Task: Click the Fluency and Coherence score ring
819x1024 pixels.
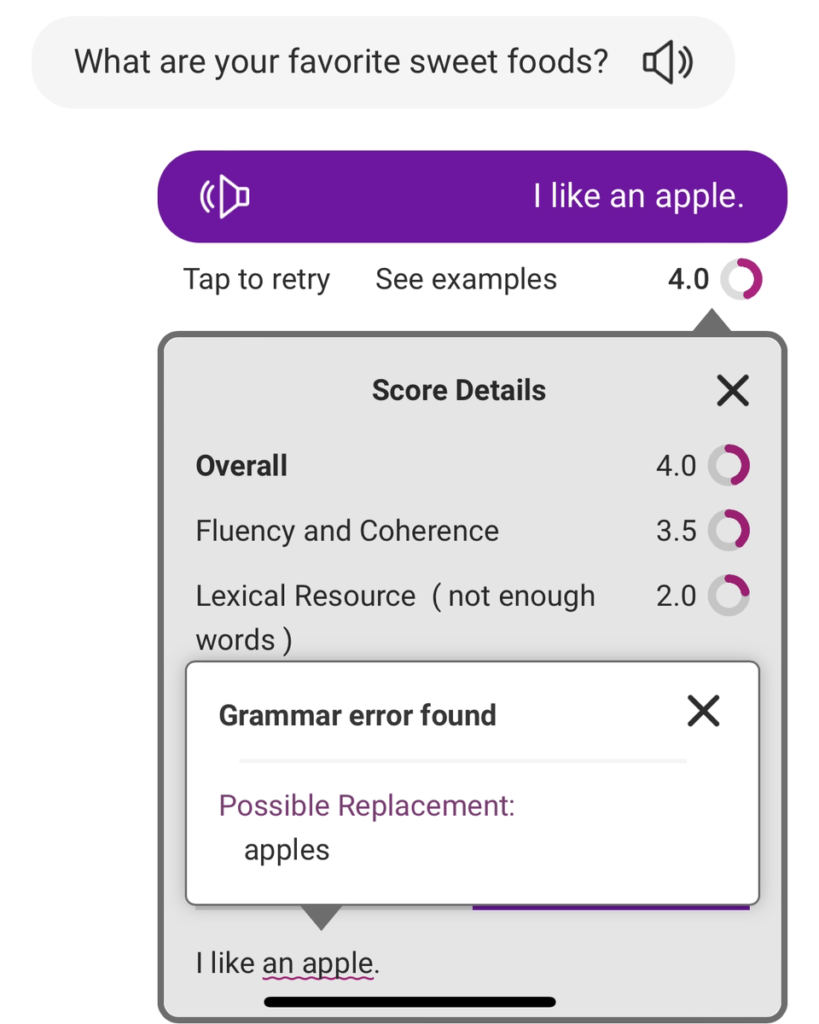Action: [729, 531]
